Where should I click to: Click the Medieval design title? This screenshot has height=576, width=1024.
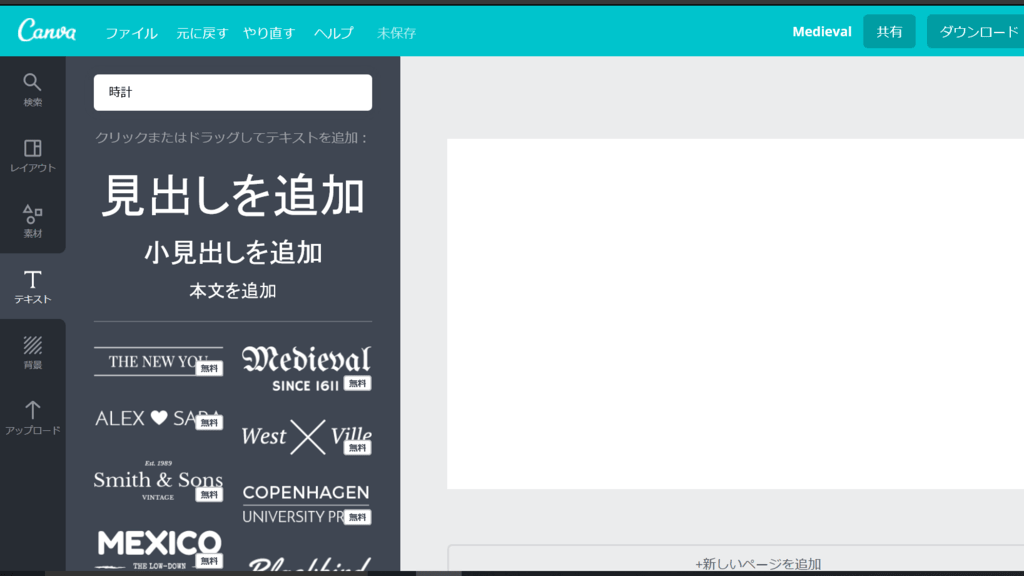(822, 31)
